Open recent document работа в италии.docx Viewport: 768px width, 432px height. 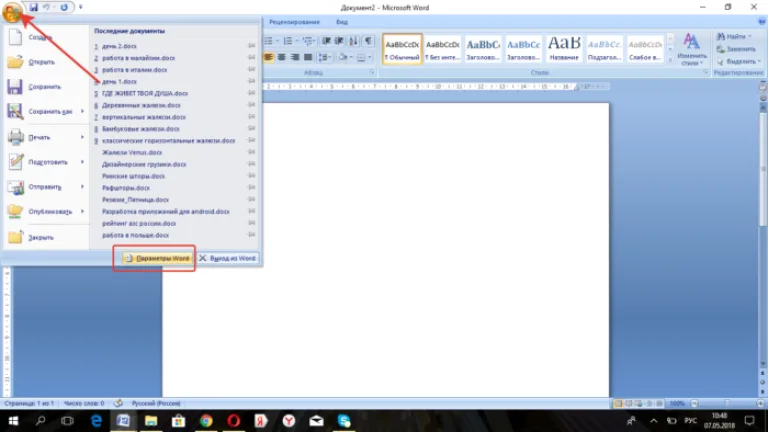click(134, 70)
